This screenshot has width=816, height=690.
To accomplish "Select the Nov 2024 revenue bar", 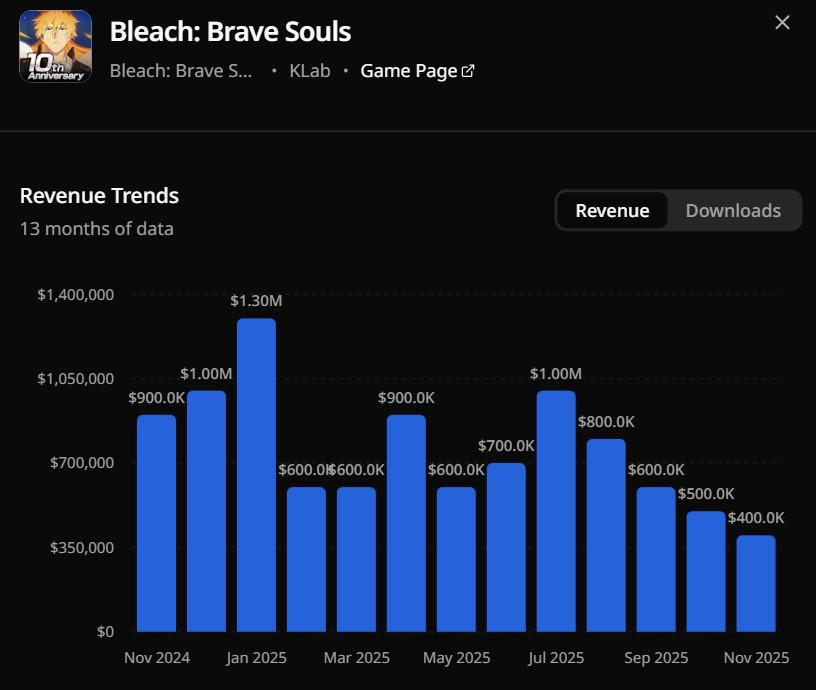I will [157, 523].
